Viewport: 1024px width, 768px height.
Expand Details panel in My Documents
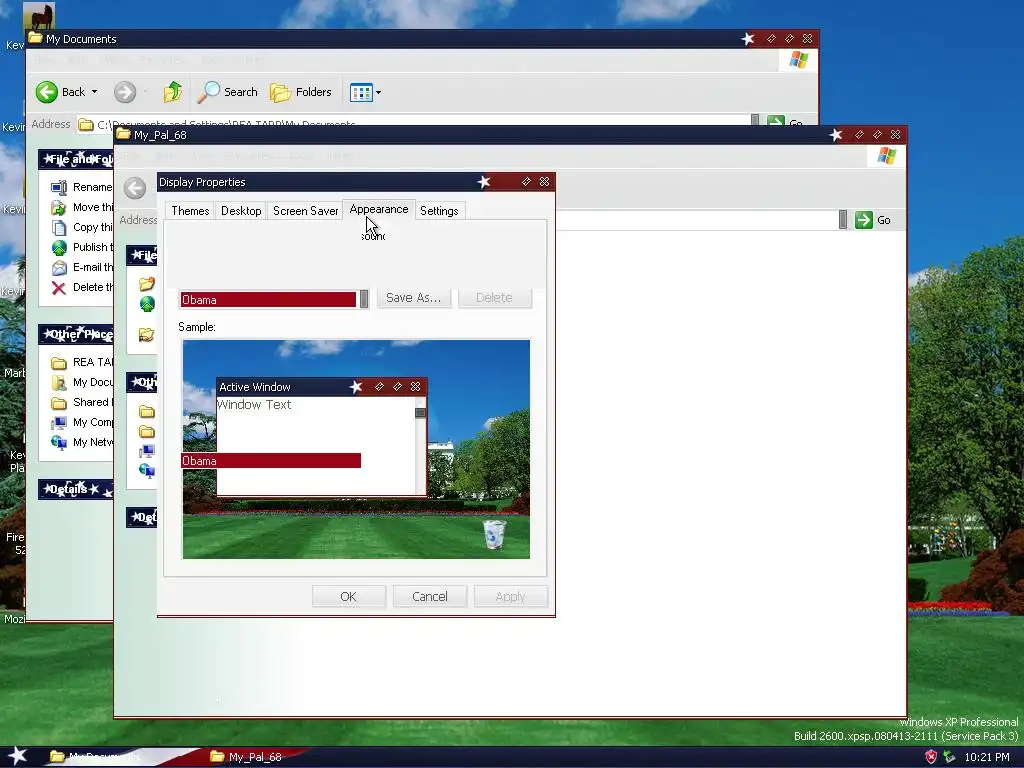pyautogui.click(x=76, y=489)
